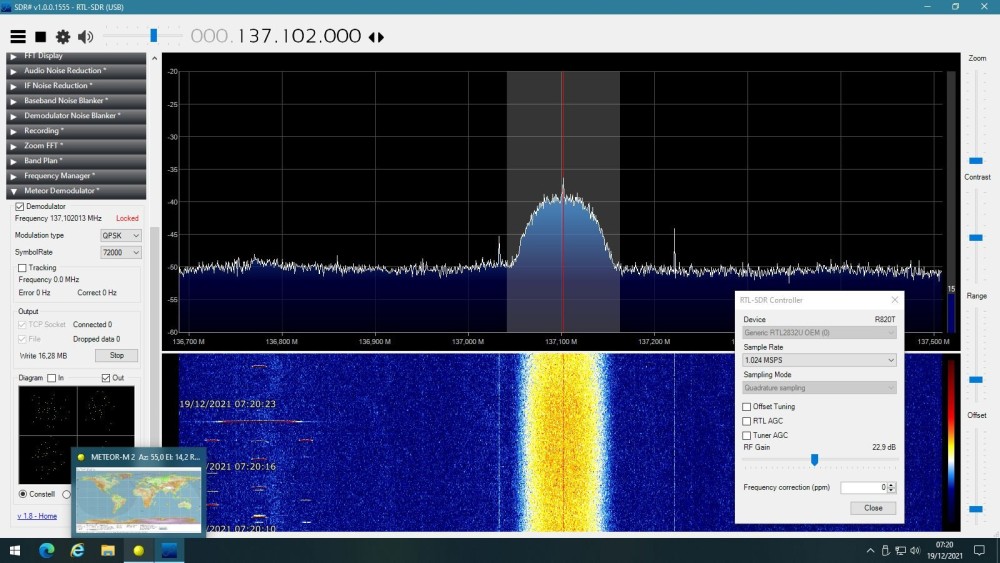Uncheck the Demodulator checkbox

(x=20, y=207)
